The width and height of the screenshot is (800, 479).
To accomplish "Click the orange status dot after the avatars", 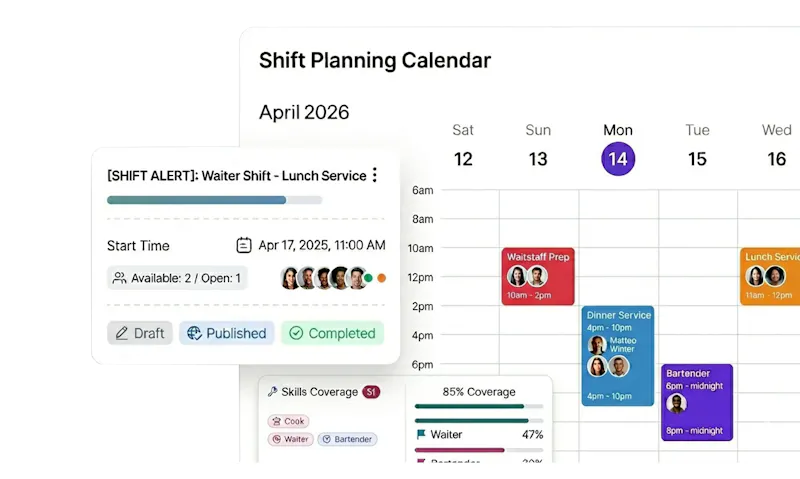I will point(381,278).
